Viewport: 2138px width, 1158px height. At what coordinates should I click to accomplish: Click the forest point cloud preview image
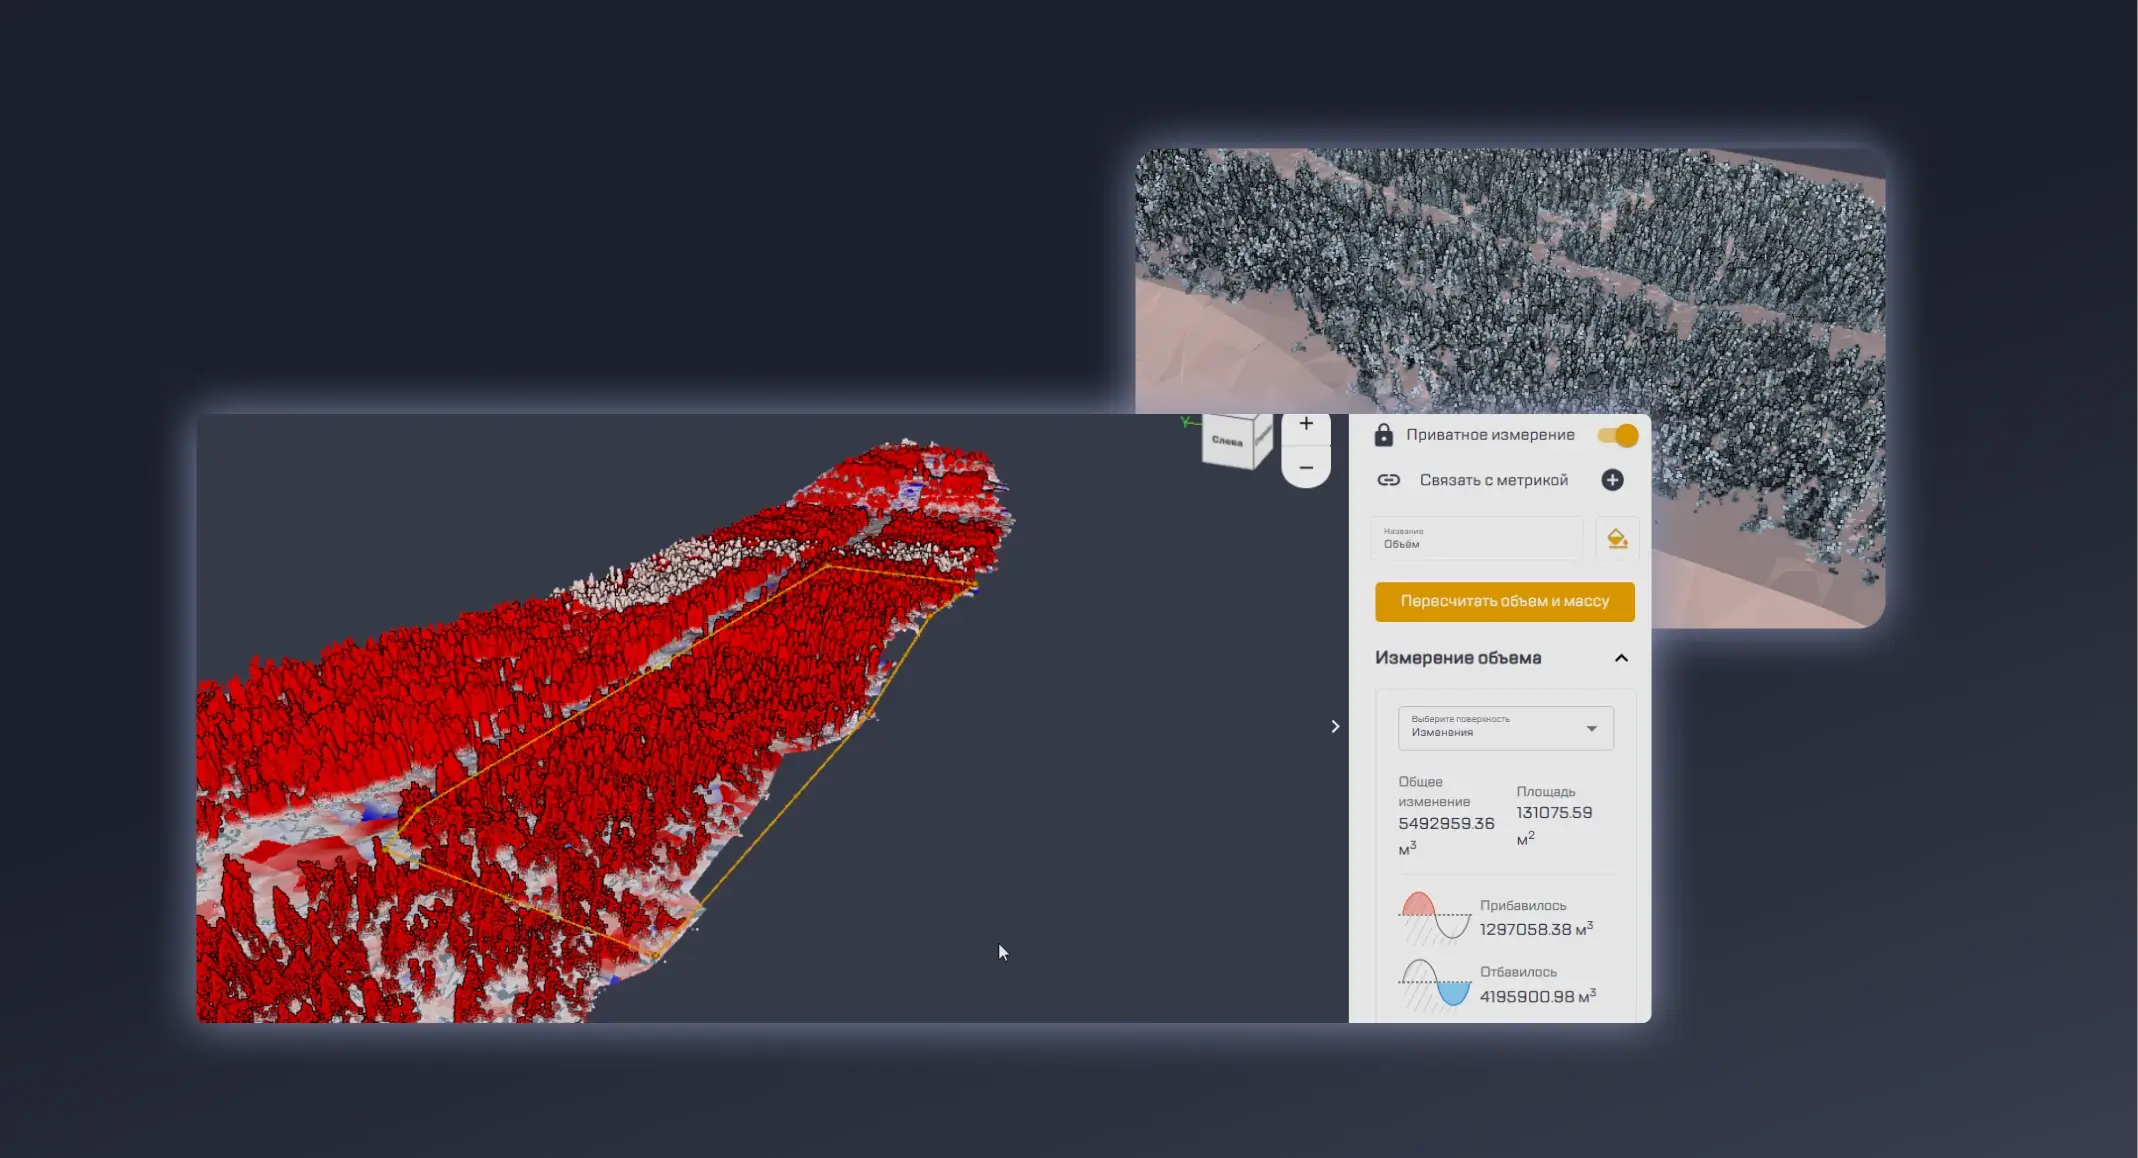[x=1510, y=280]
